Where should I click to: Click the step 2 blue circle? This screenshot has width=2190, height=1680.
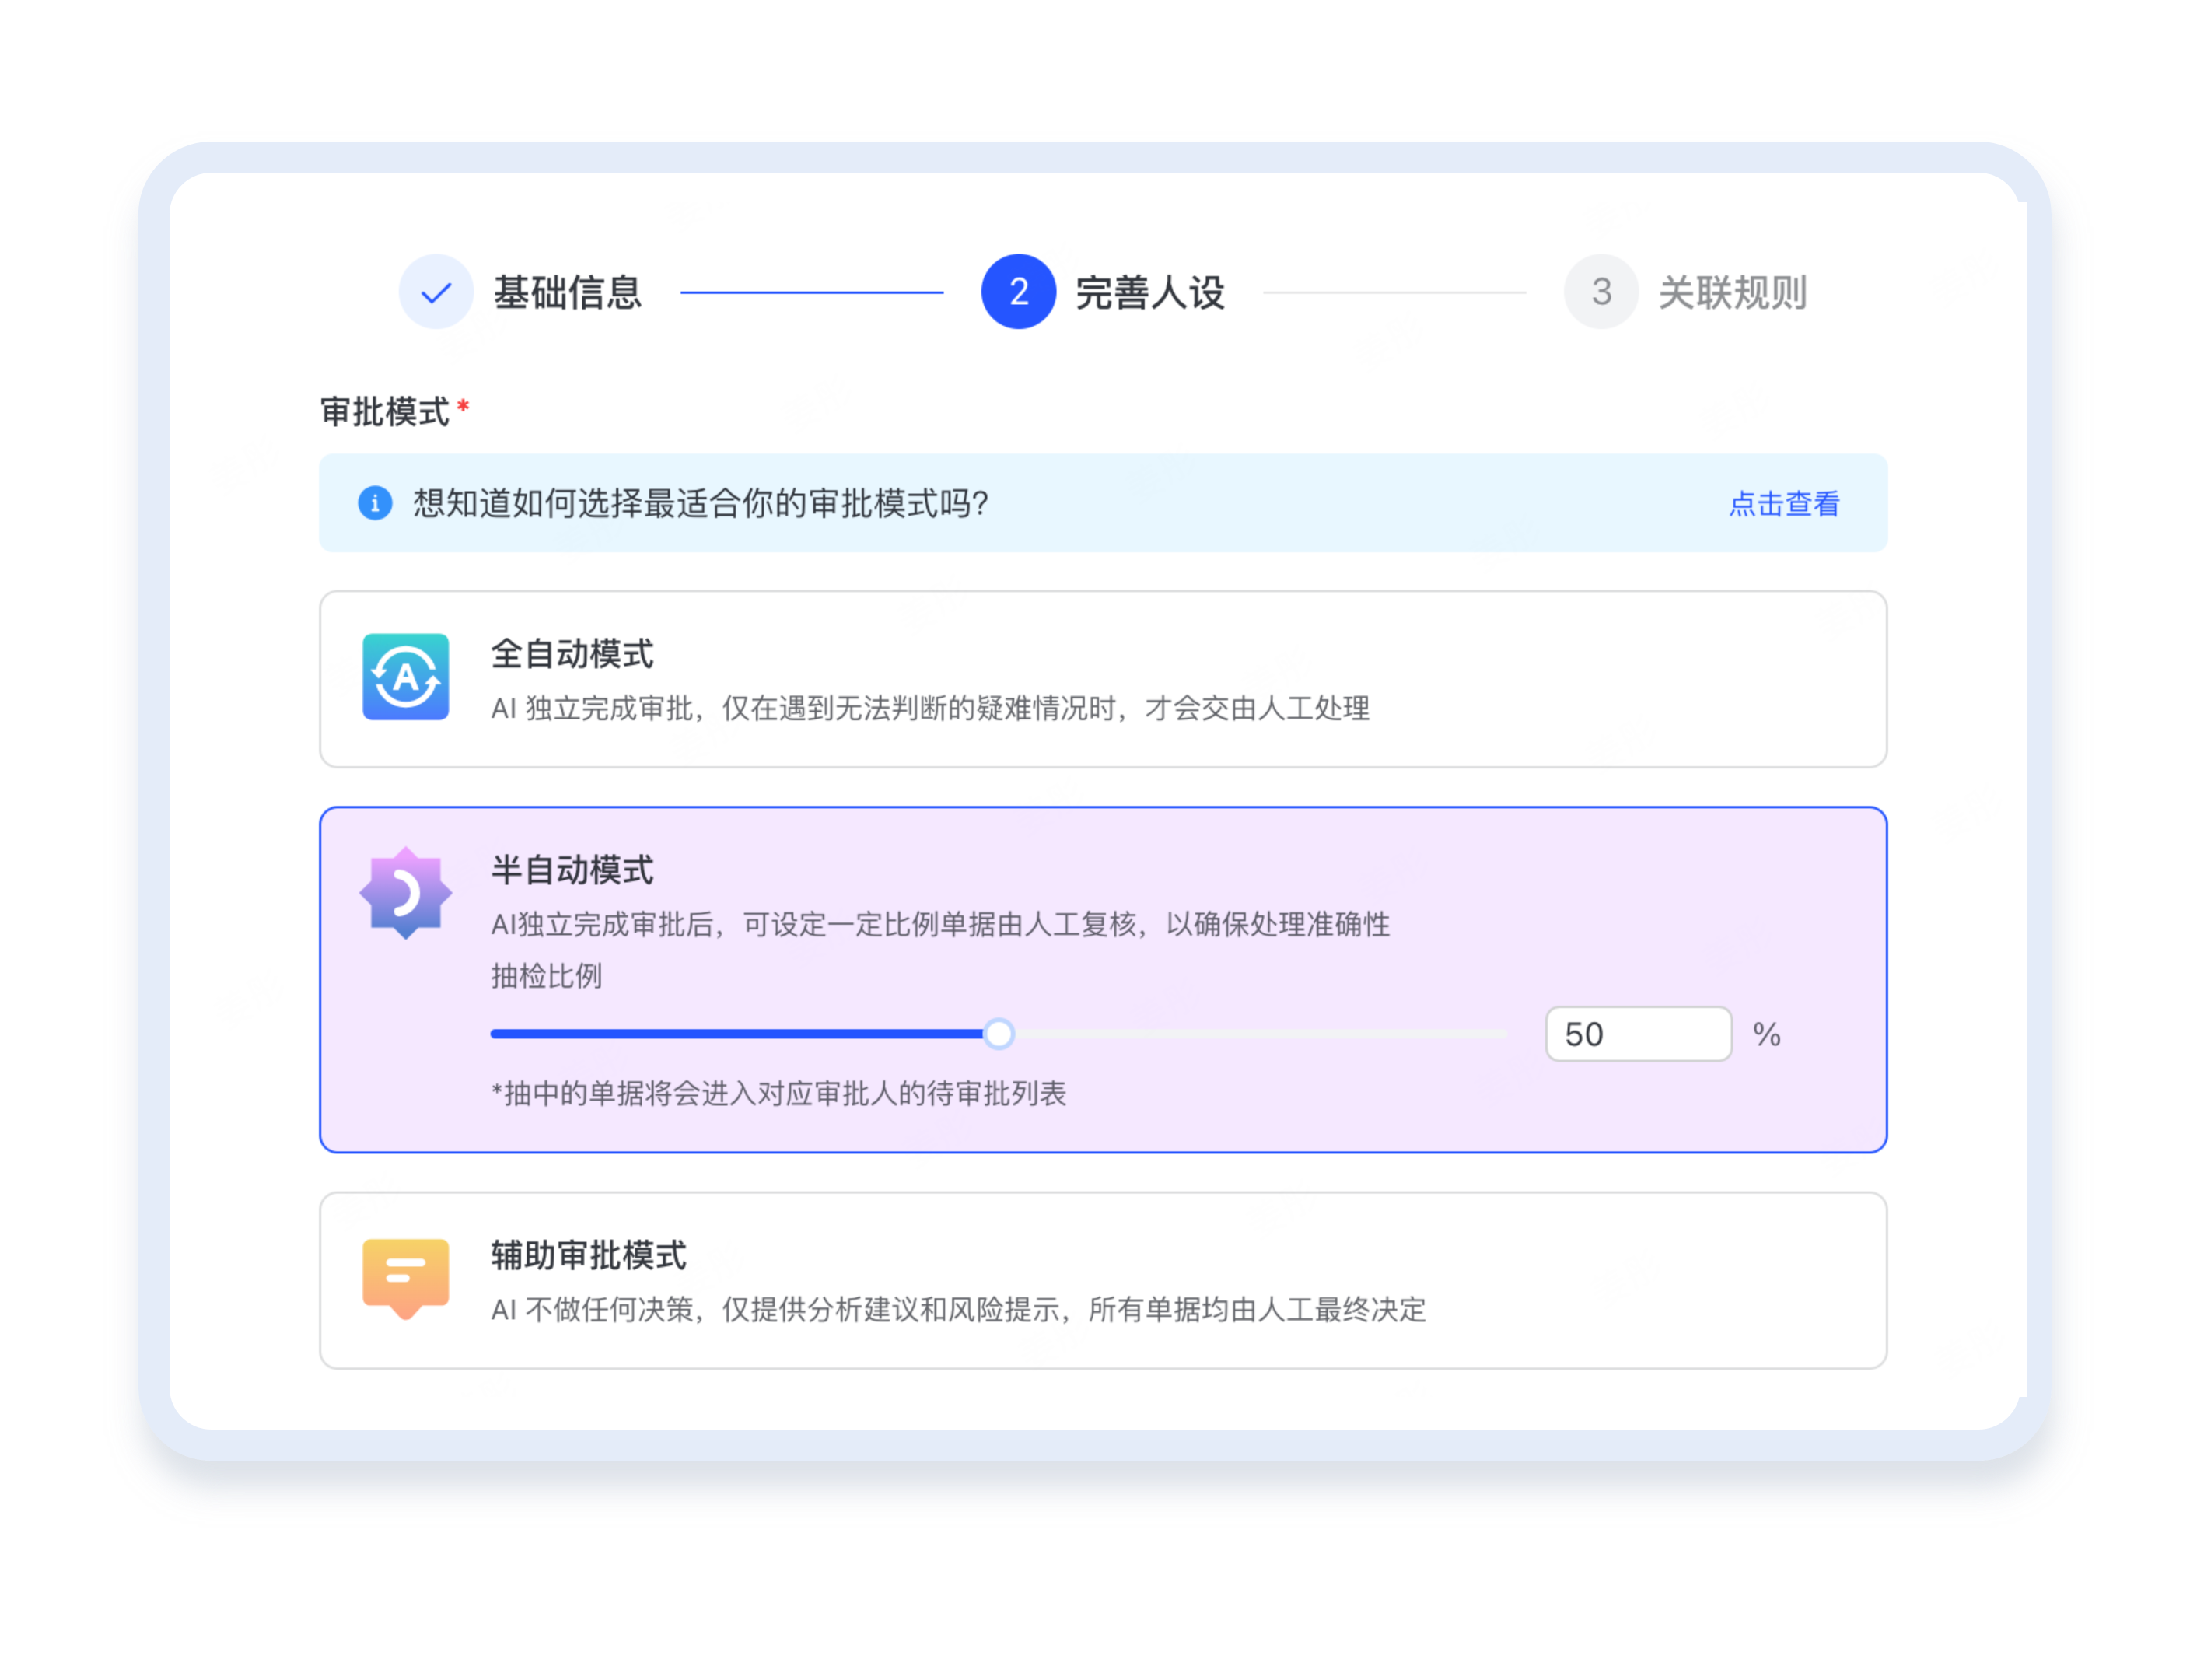tap(1018, 292)
